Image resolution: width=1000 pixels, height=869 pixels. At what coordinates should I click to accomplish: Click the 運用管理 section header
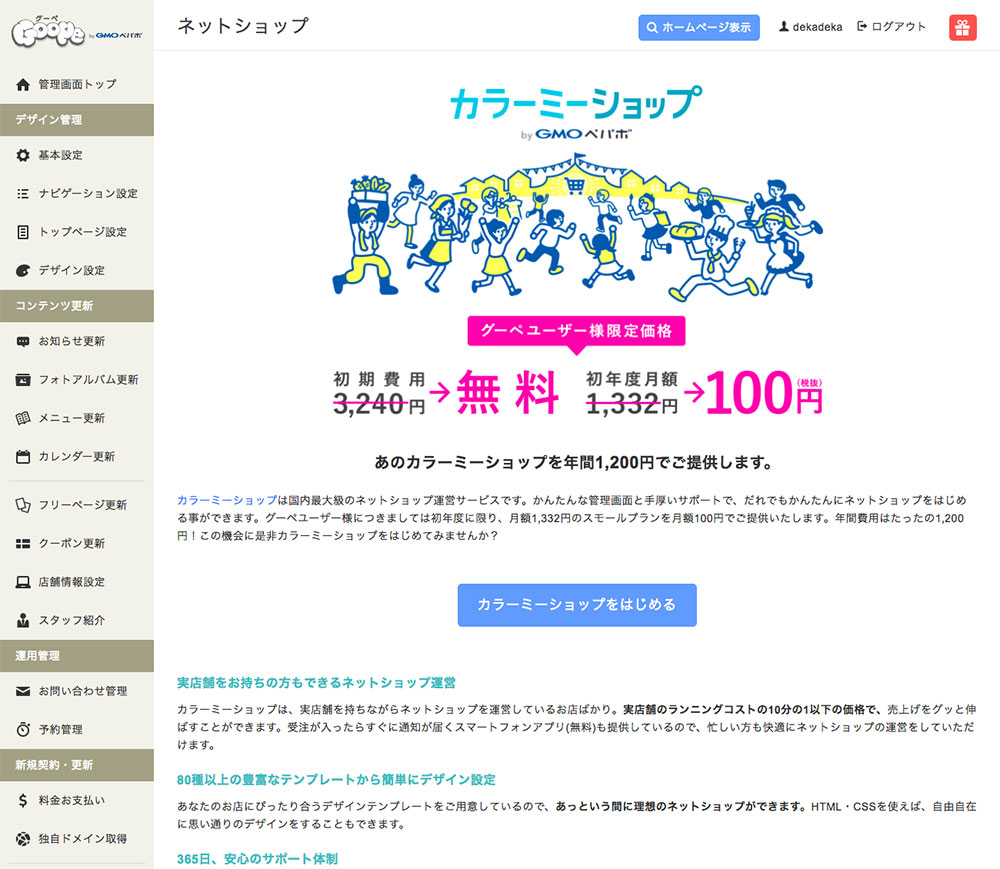coord(77,655)
